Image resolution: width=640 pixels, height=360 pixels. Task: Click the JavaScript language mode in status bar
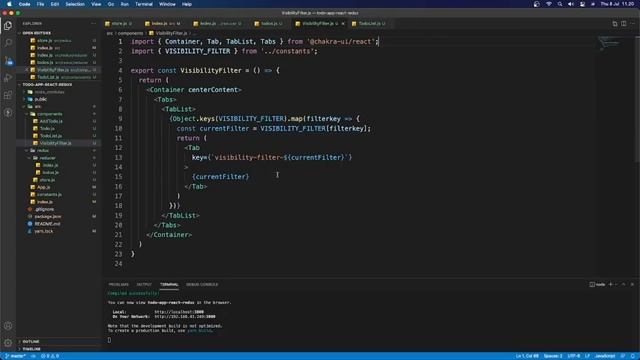tap(605, 356)
